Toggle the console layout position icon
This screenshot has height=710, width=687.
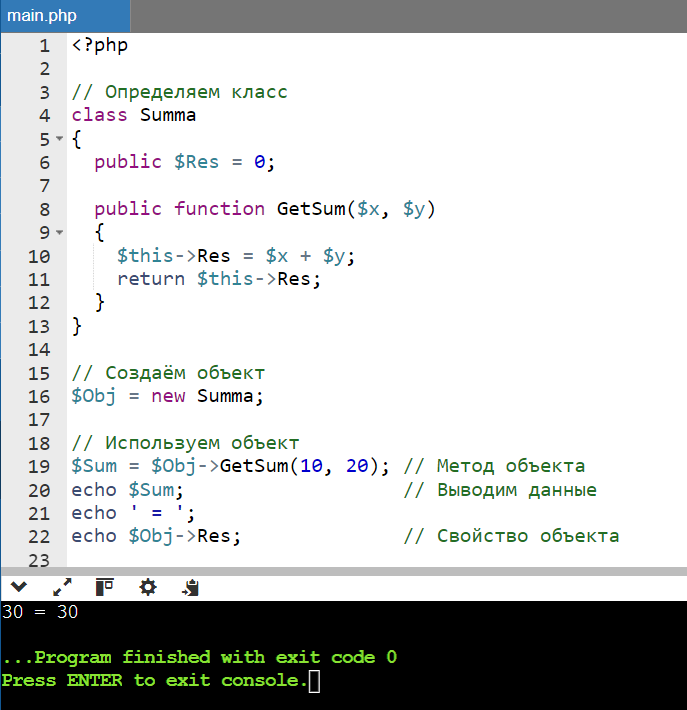105,587
